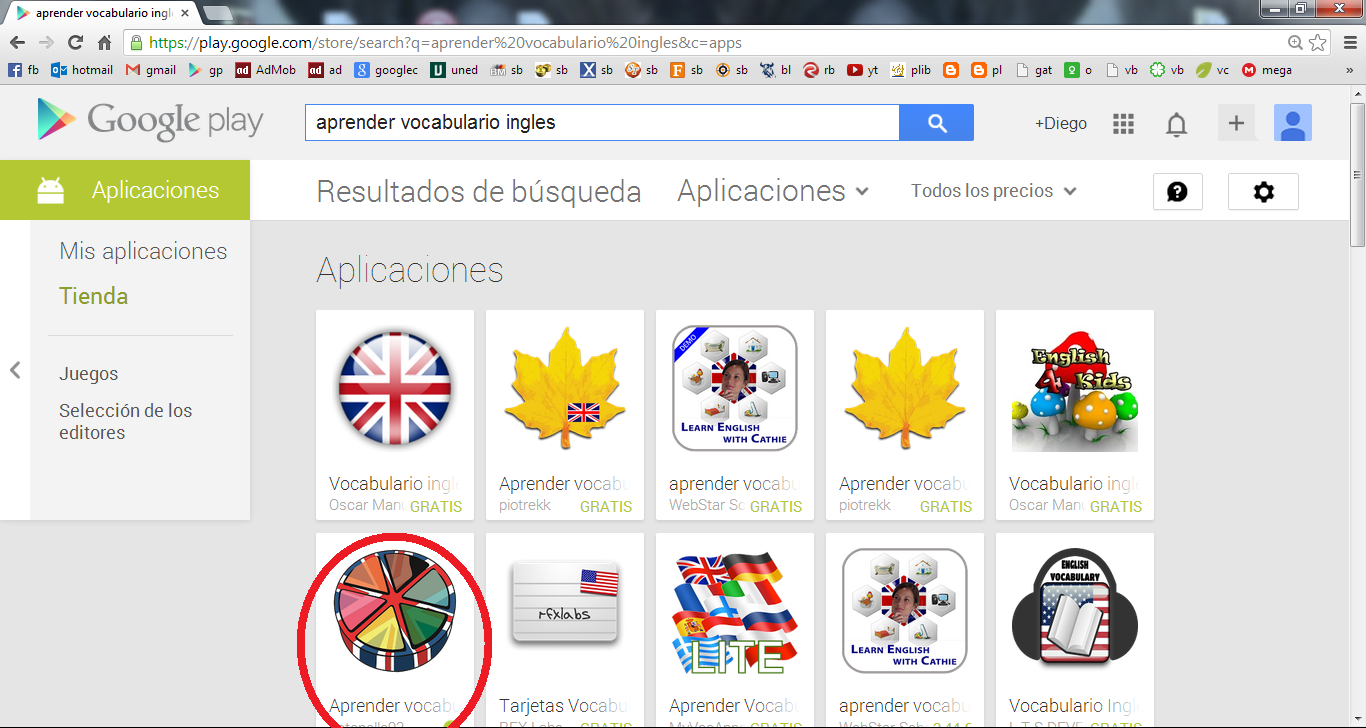Open the blue profile avatar

[1292, 123]
